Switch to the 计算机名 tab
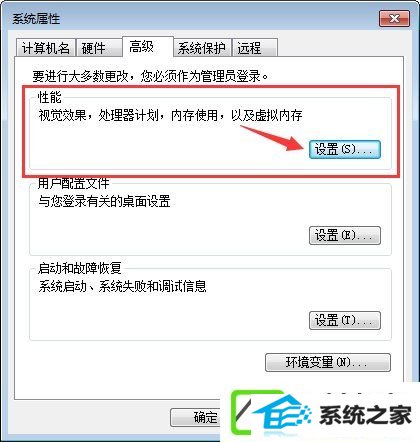The height and width of the screenshot is (442, 420). tap(46, 48)
